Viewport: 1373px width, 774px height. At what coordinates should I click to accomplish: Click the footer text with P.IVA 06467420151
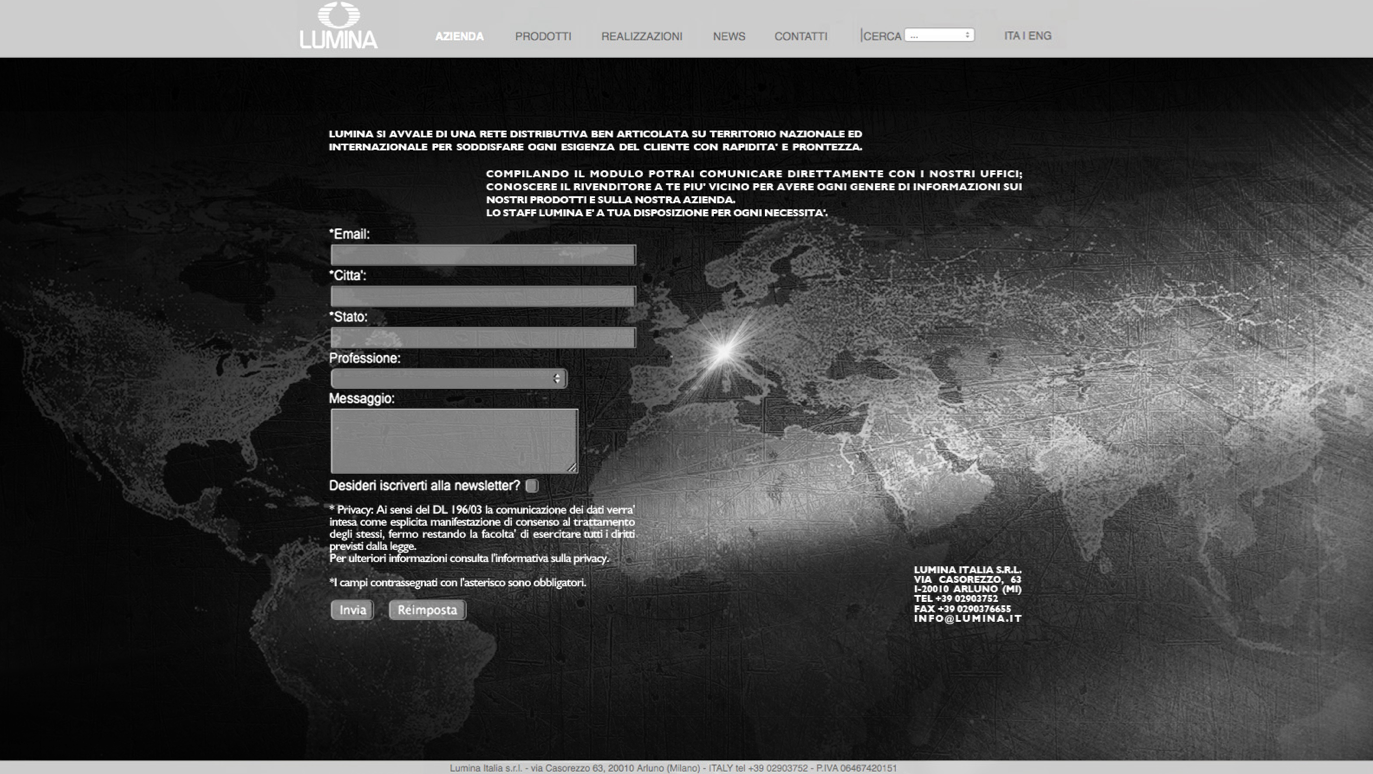(x=673, y=768)
